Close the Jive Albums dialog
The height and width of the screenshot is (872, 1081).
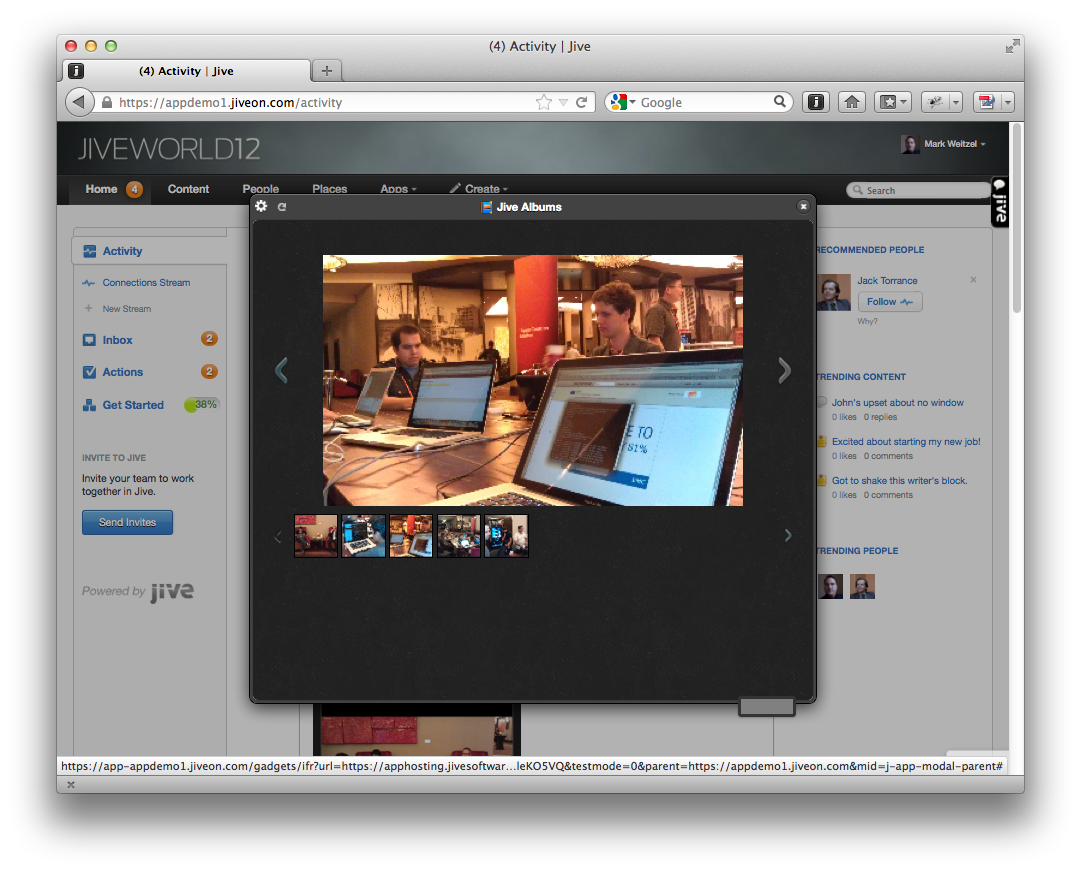point(803,206)
